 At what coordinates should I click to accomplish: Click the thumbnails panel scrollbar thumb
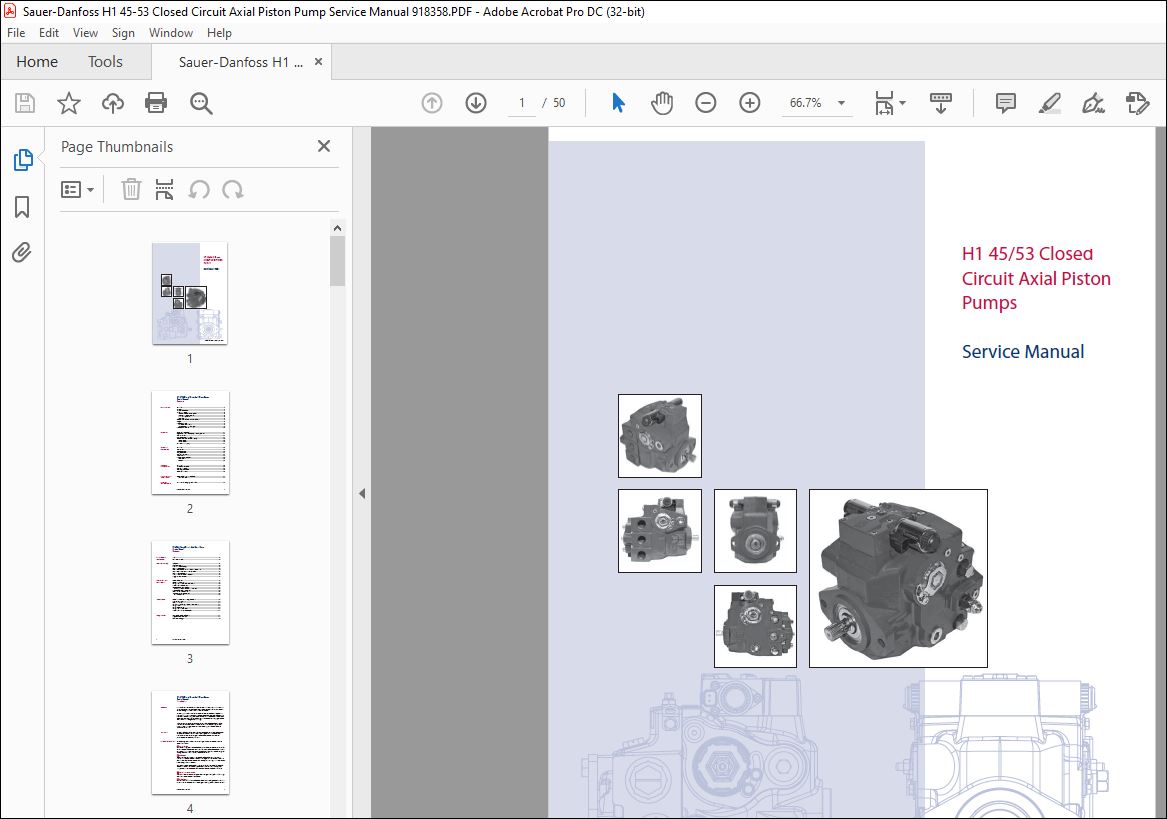click(337, 261)
